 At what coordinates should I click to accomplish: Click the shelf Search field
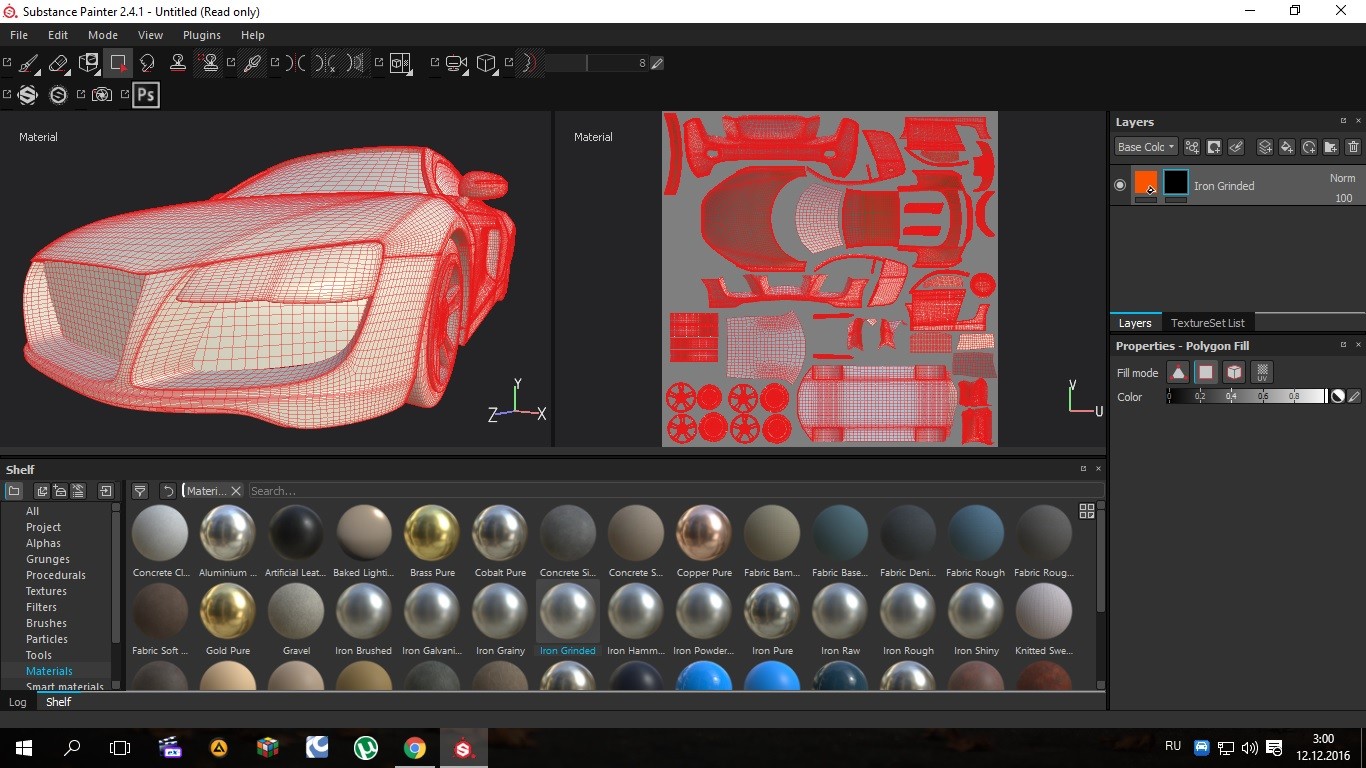[x=676, y=491]
